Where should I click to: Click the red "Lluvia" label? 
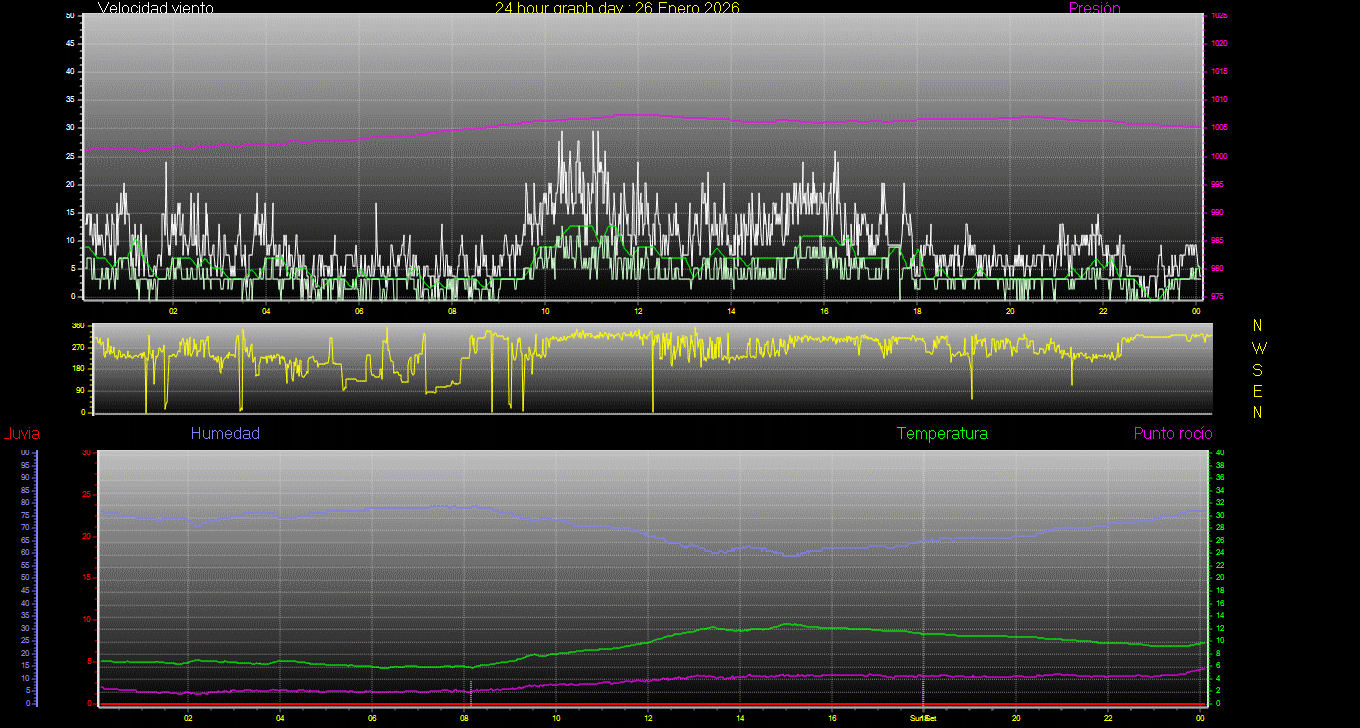tap(22, 434)
